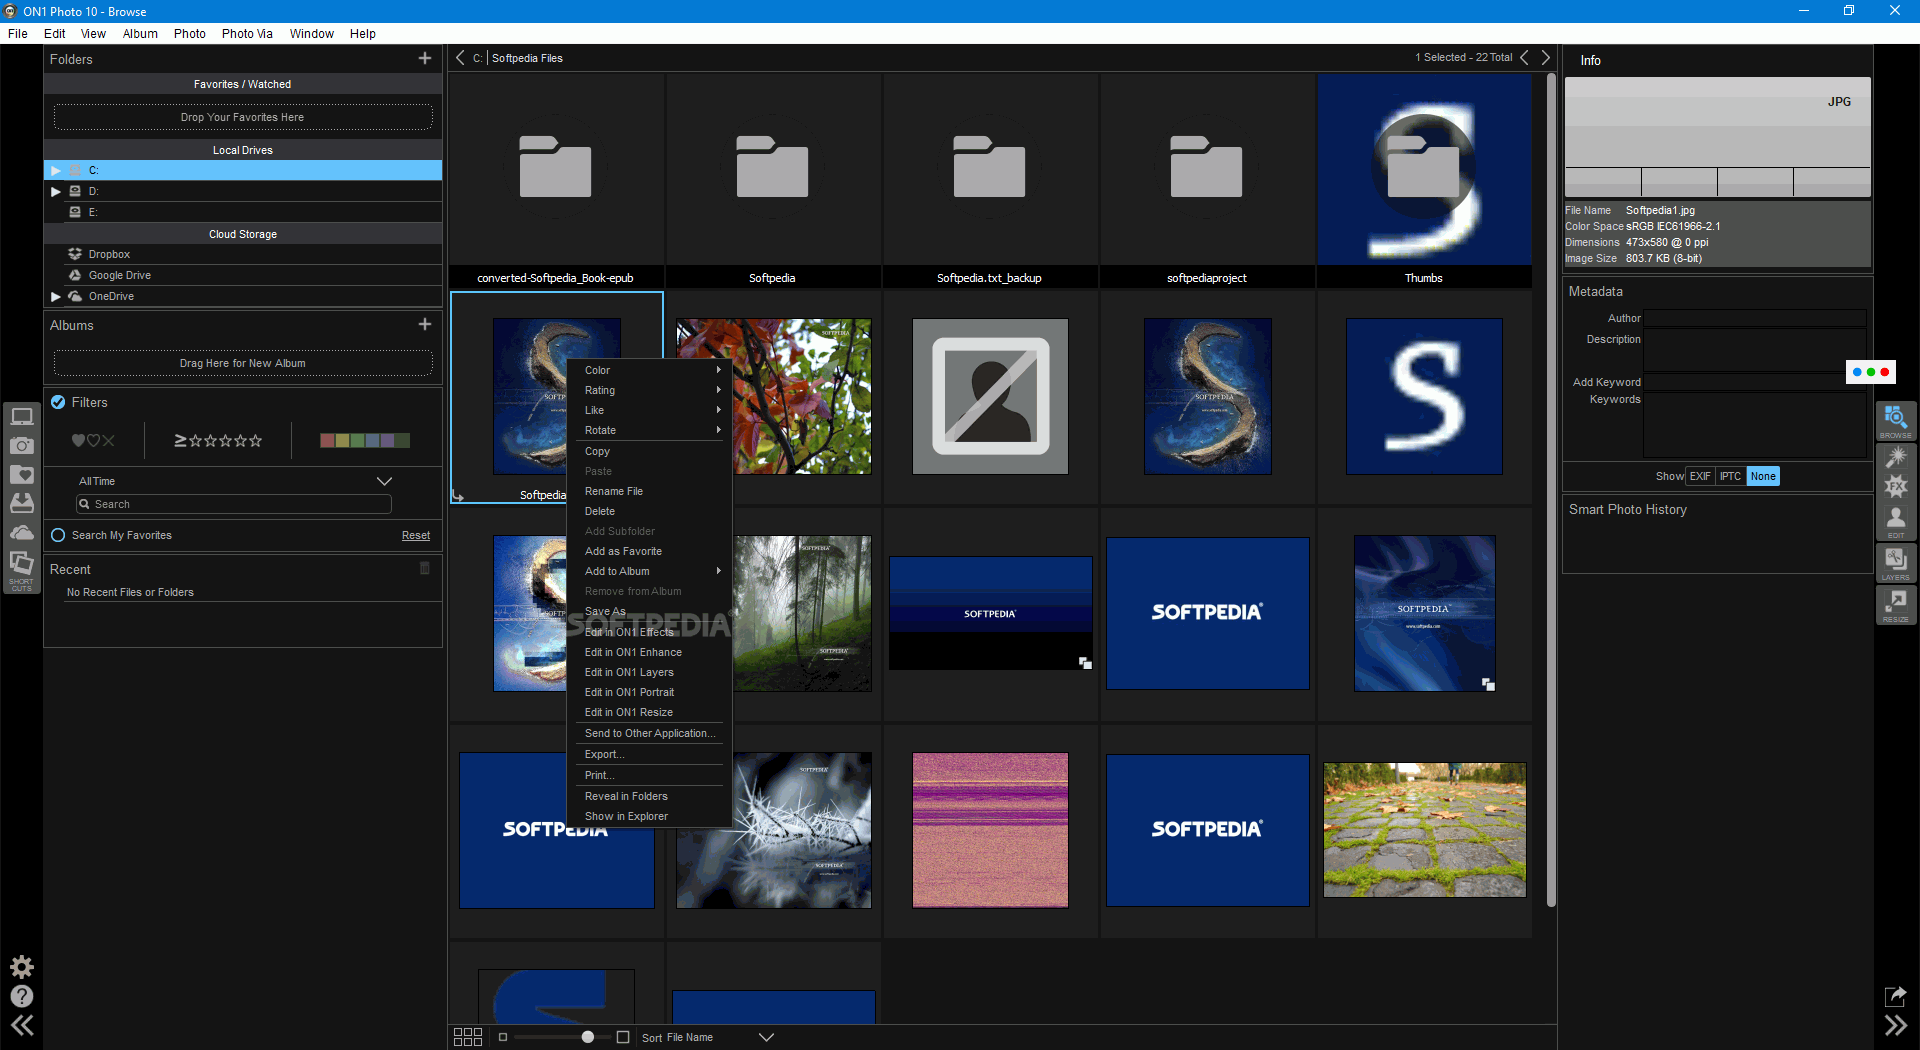The height and width of the screenshot is (1050, 1920).
Task: Expand the Rating submenu in context menu
Action: pos(650,390)
